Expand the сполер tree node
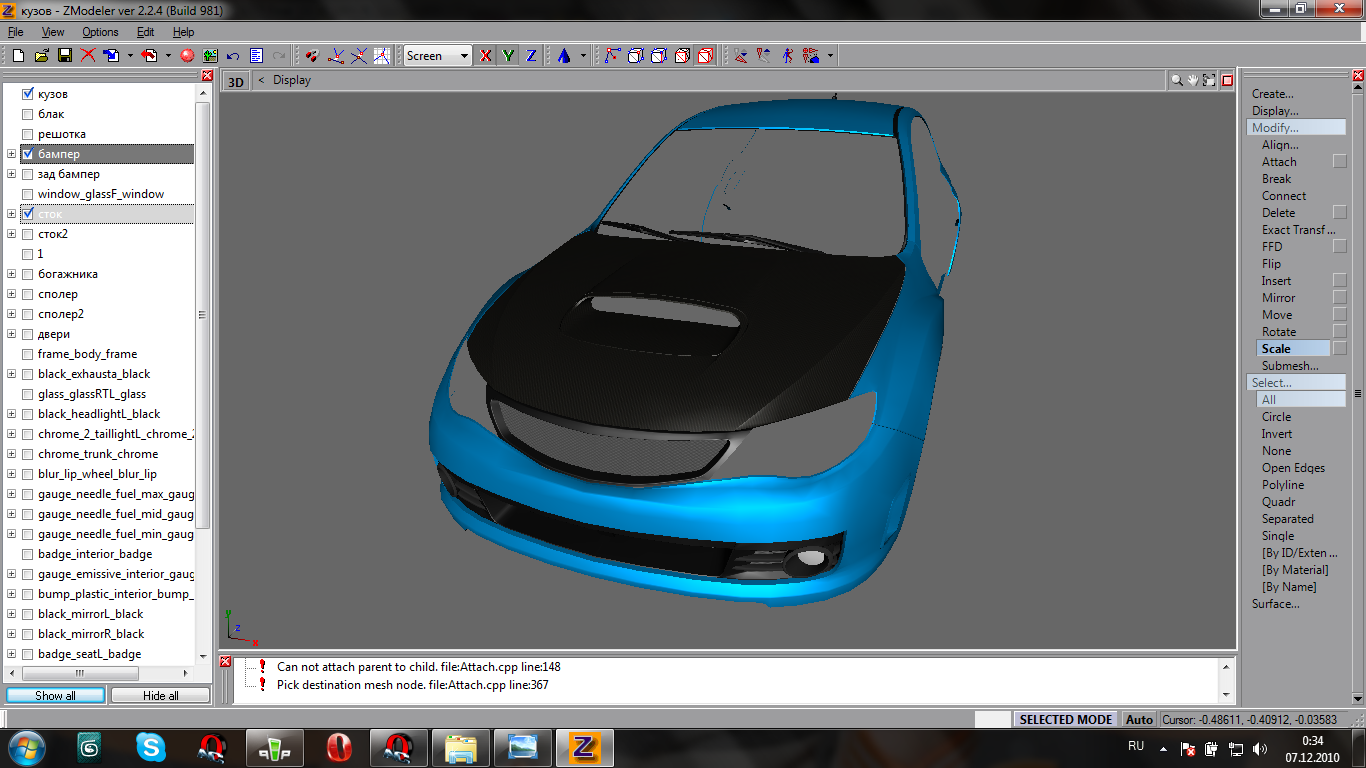This screenshot has width=1366, height=768. click(12, 294)
